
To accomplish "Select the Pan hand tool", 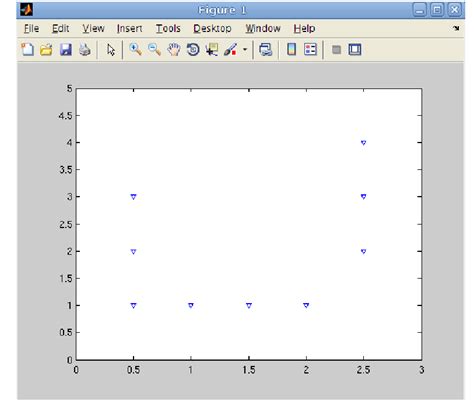I will [174, 50].
